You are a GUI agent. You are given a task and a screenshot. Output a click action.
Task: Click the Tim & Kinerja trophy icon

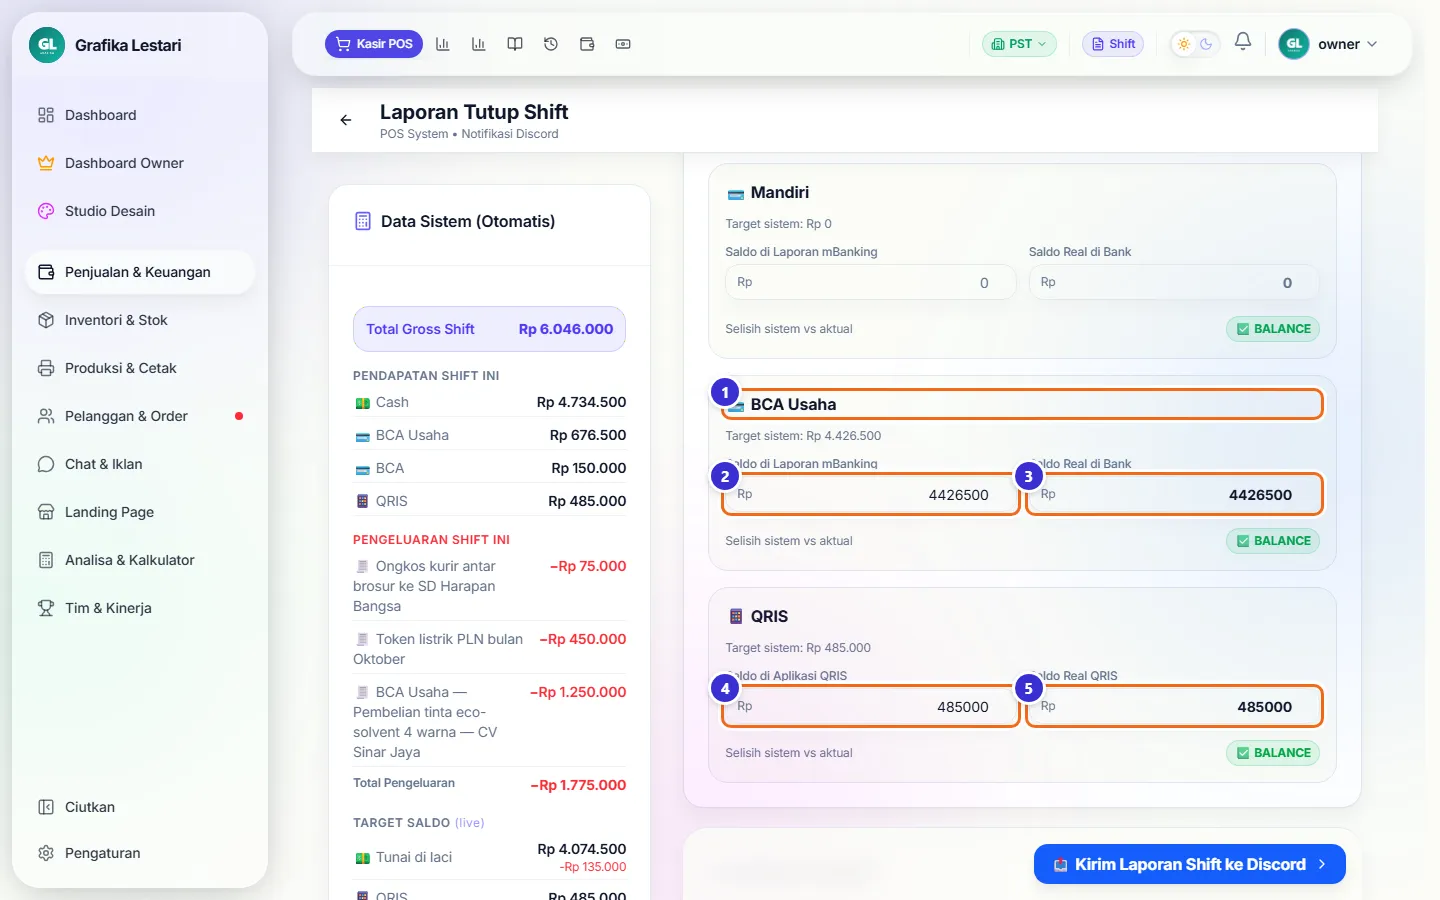pos(46,608)
